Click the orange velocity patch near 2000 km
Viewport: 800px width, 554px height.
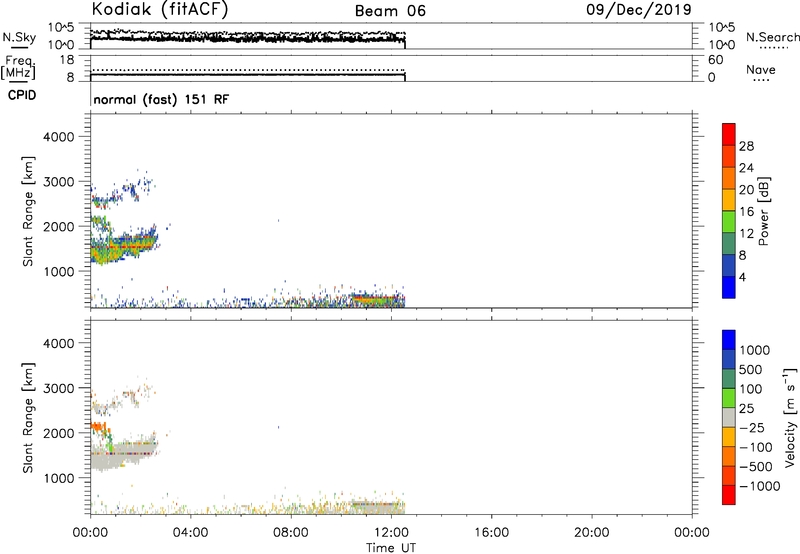(97, 425)
